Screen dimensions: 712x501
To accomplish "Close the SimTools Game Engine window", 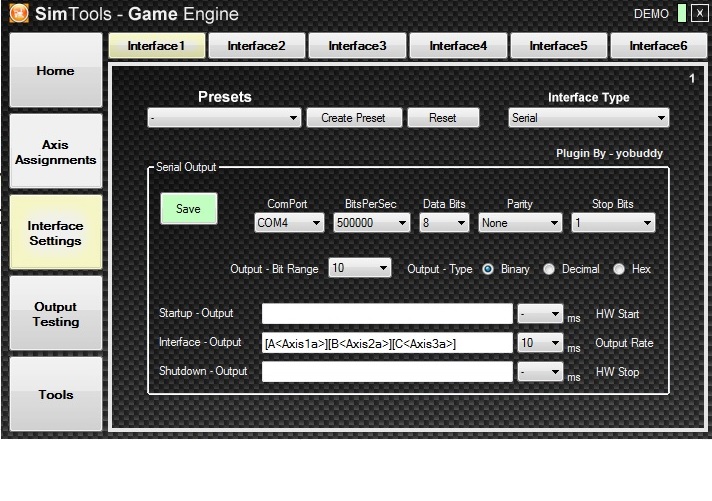I will point(699,13).
